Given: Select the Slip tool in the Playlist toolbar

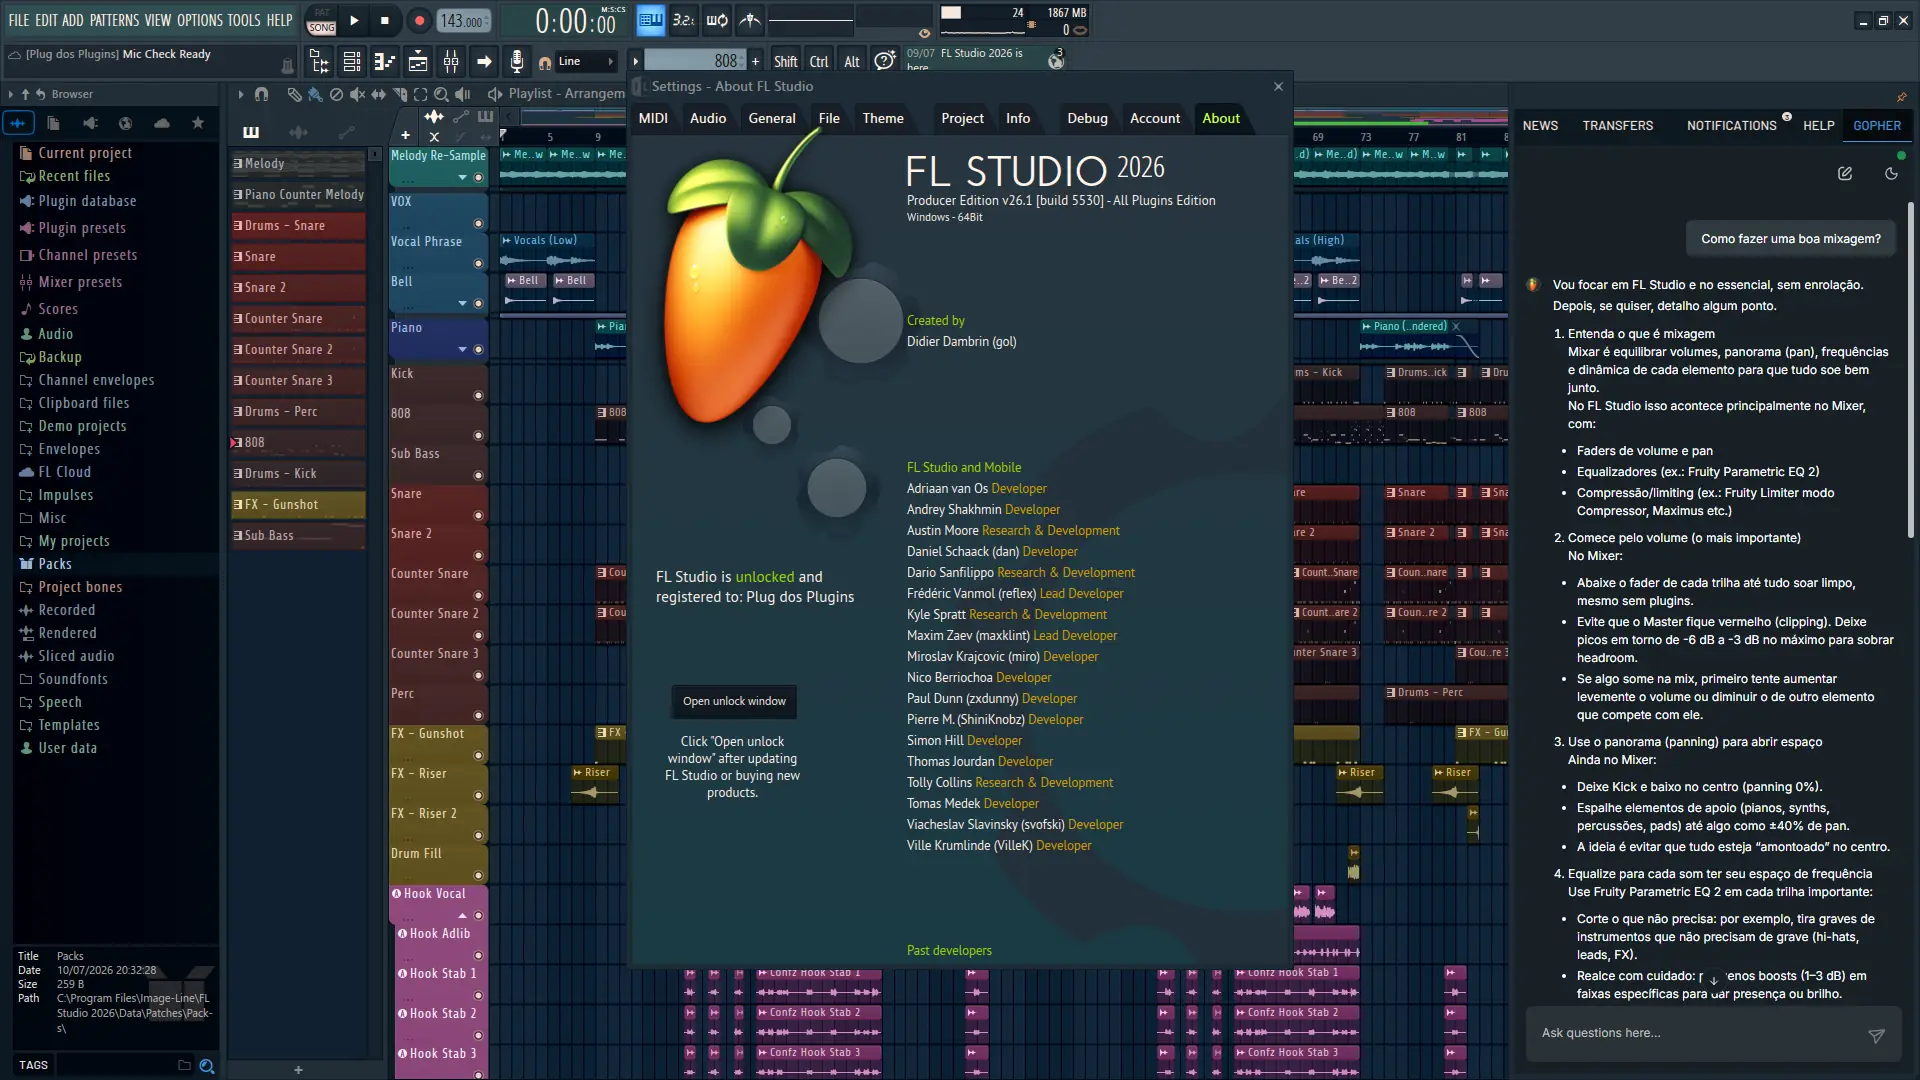Looking at the screenshot, I should [x=378, y=94].
